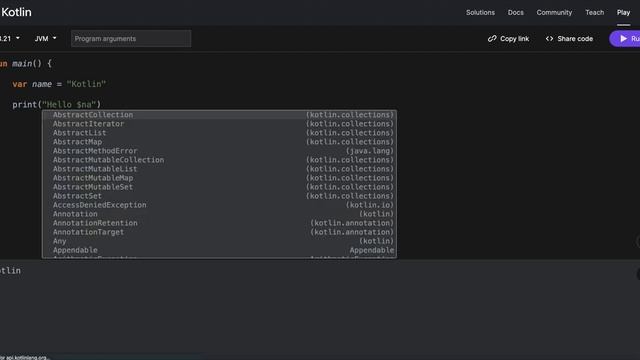Select Appendable in the suggestion list
Viewport: 640px width, 360px height.
219,250
